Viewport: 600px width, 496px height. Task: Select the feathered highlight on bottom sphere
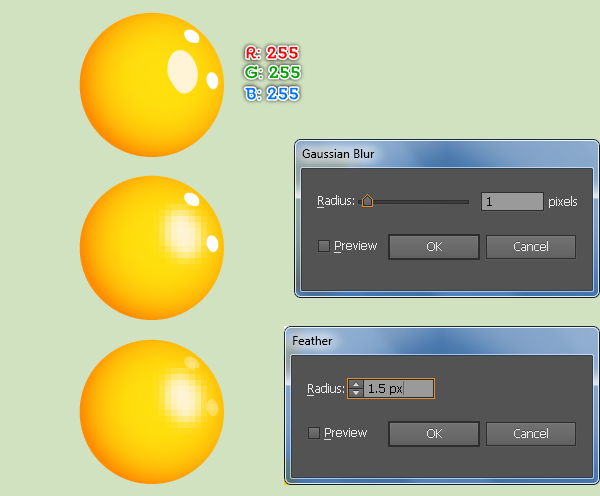click(x=183, y=396)
